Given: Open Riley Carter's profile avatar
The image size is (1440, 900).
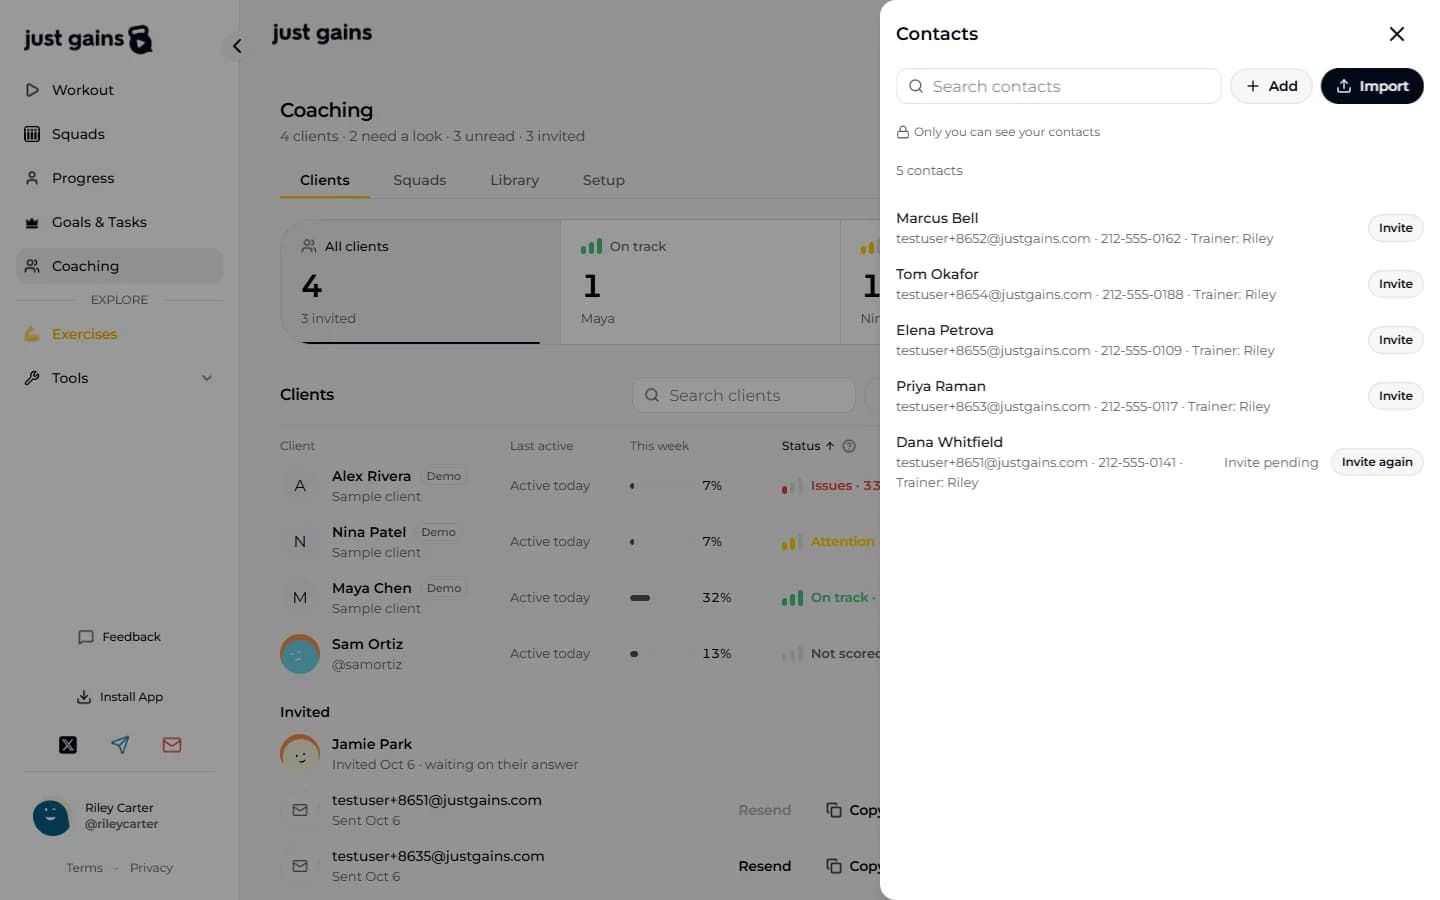Looking at the screenshot, I should (x=51, y=817).
